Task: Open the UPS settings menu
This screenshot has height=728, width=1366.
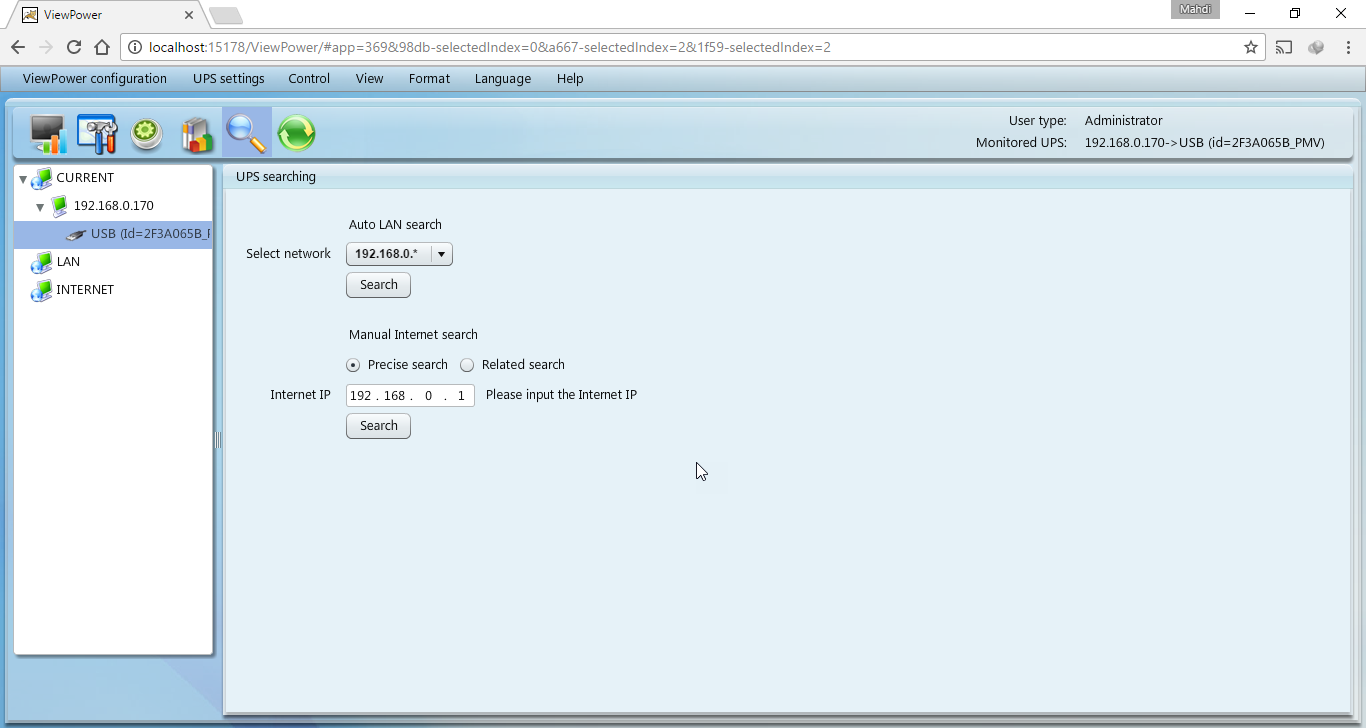Action: (228, 79)
